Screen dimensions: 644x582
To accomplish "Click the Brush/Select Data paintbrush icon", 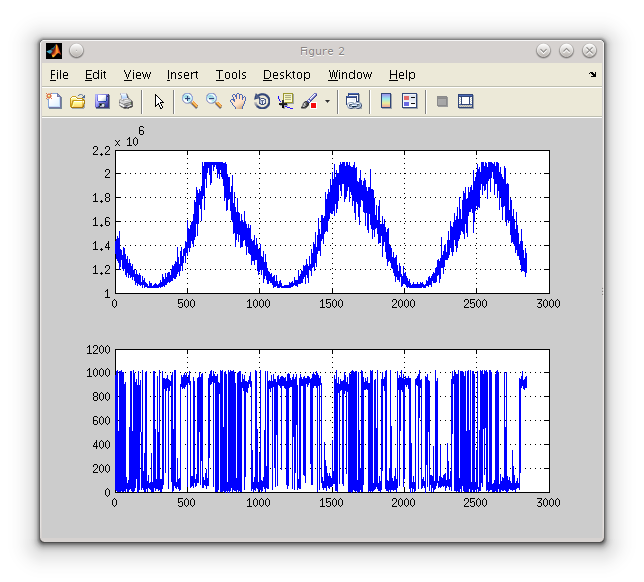I will pyautogui.click(x=309, y=101).
